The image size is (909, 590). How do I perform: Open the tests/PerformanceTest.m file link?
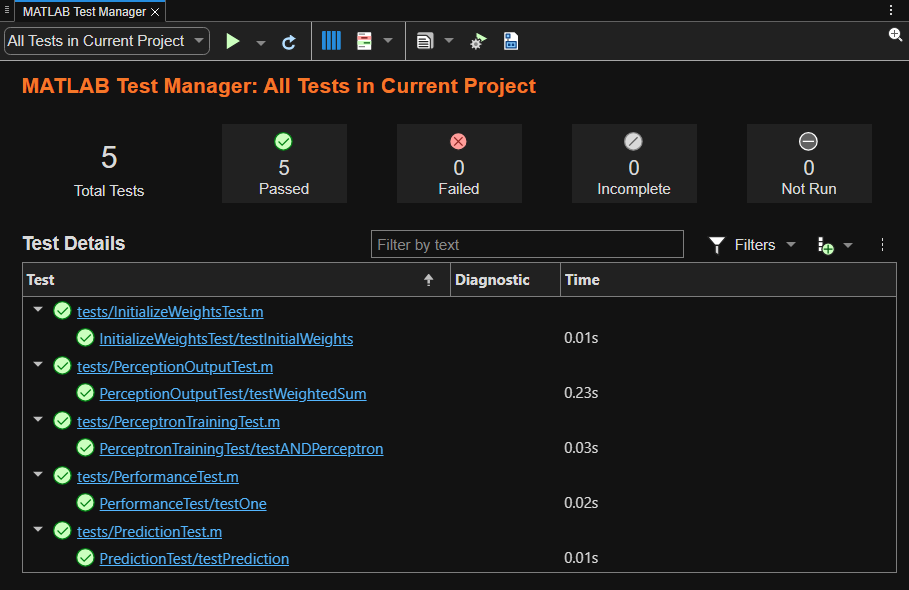click(x=158, y=477)
